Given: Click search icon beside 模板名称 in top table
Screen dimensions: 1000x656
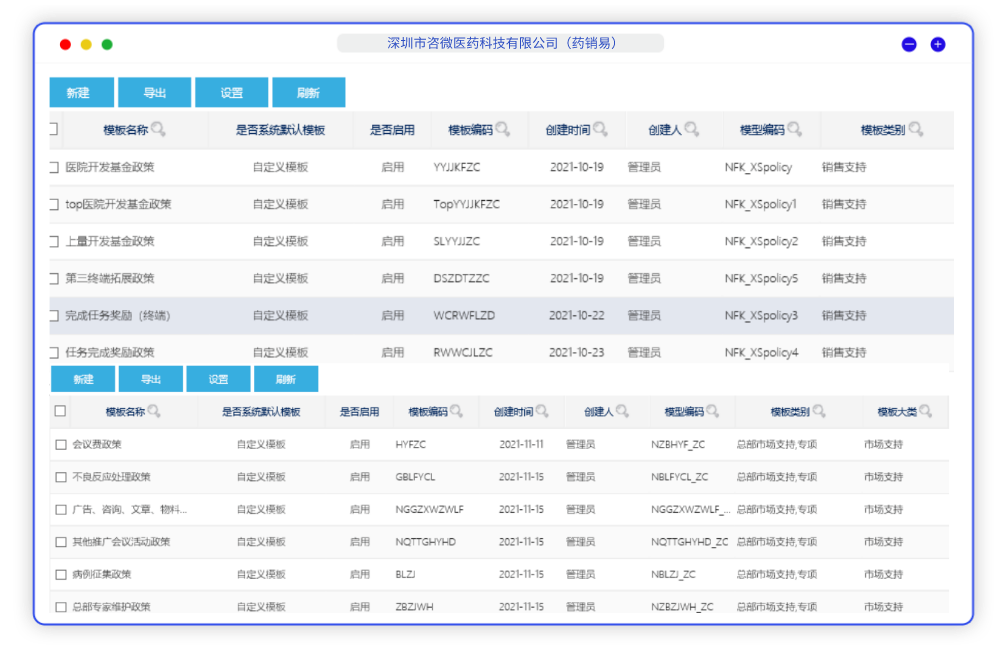Looking at the screenshot, I should click(158, 129).
